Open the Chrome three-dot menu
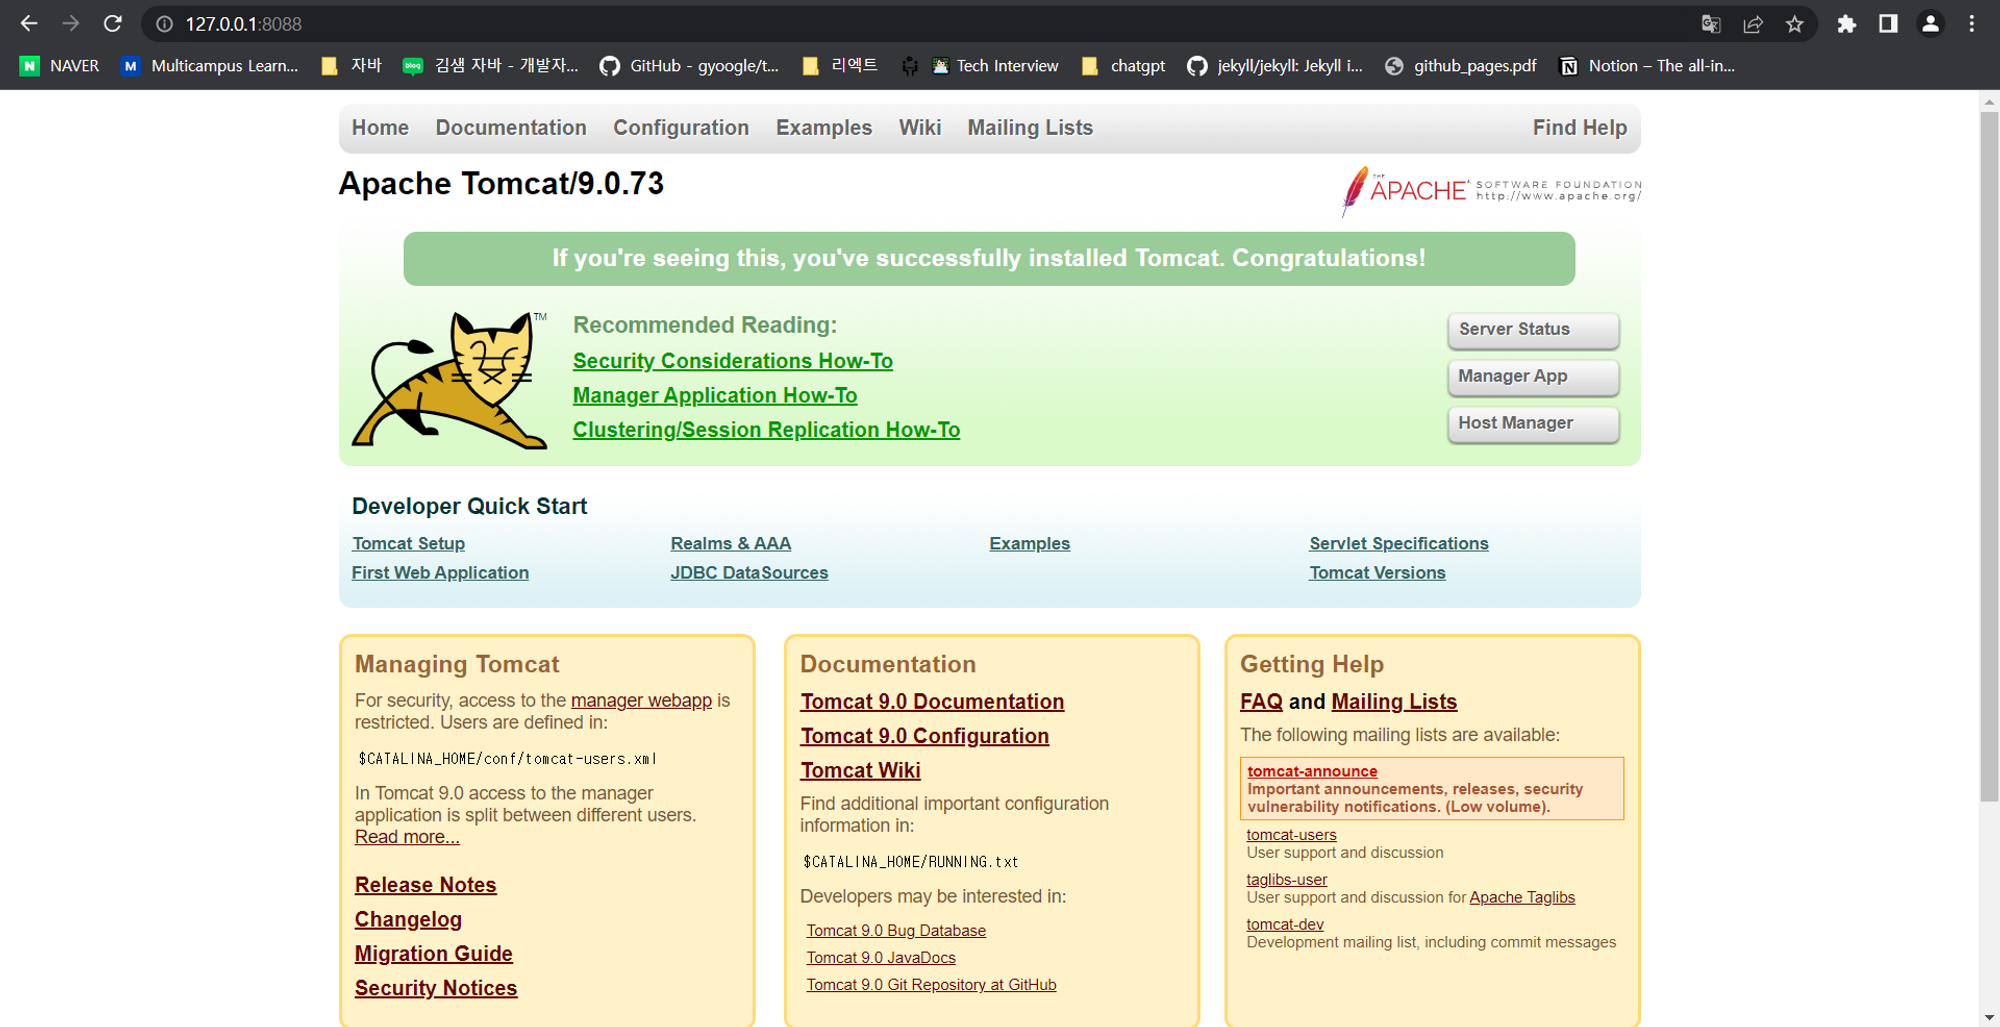This screenshot has height=1027, width=2000. click(x=1972, y=24)
